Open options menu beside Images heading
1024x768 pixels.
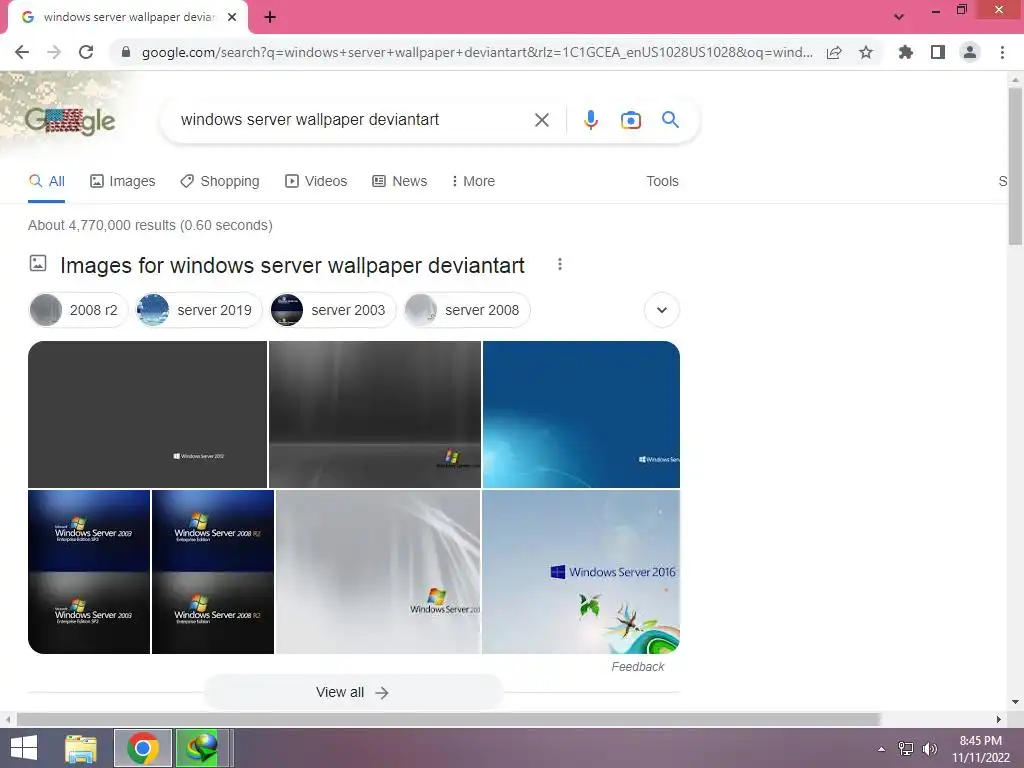point(560,264)
